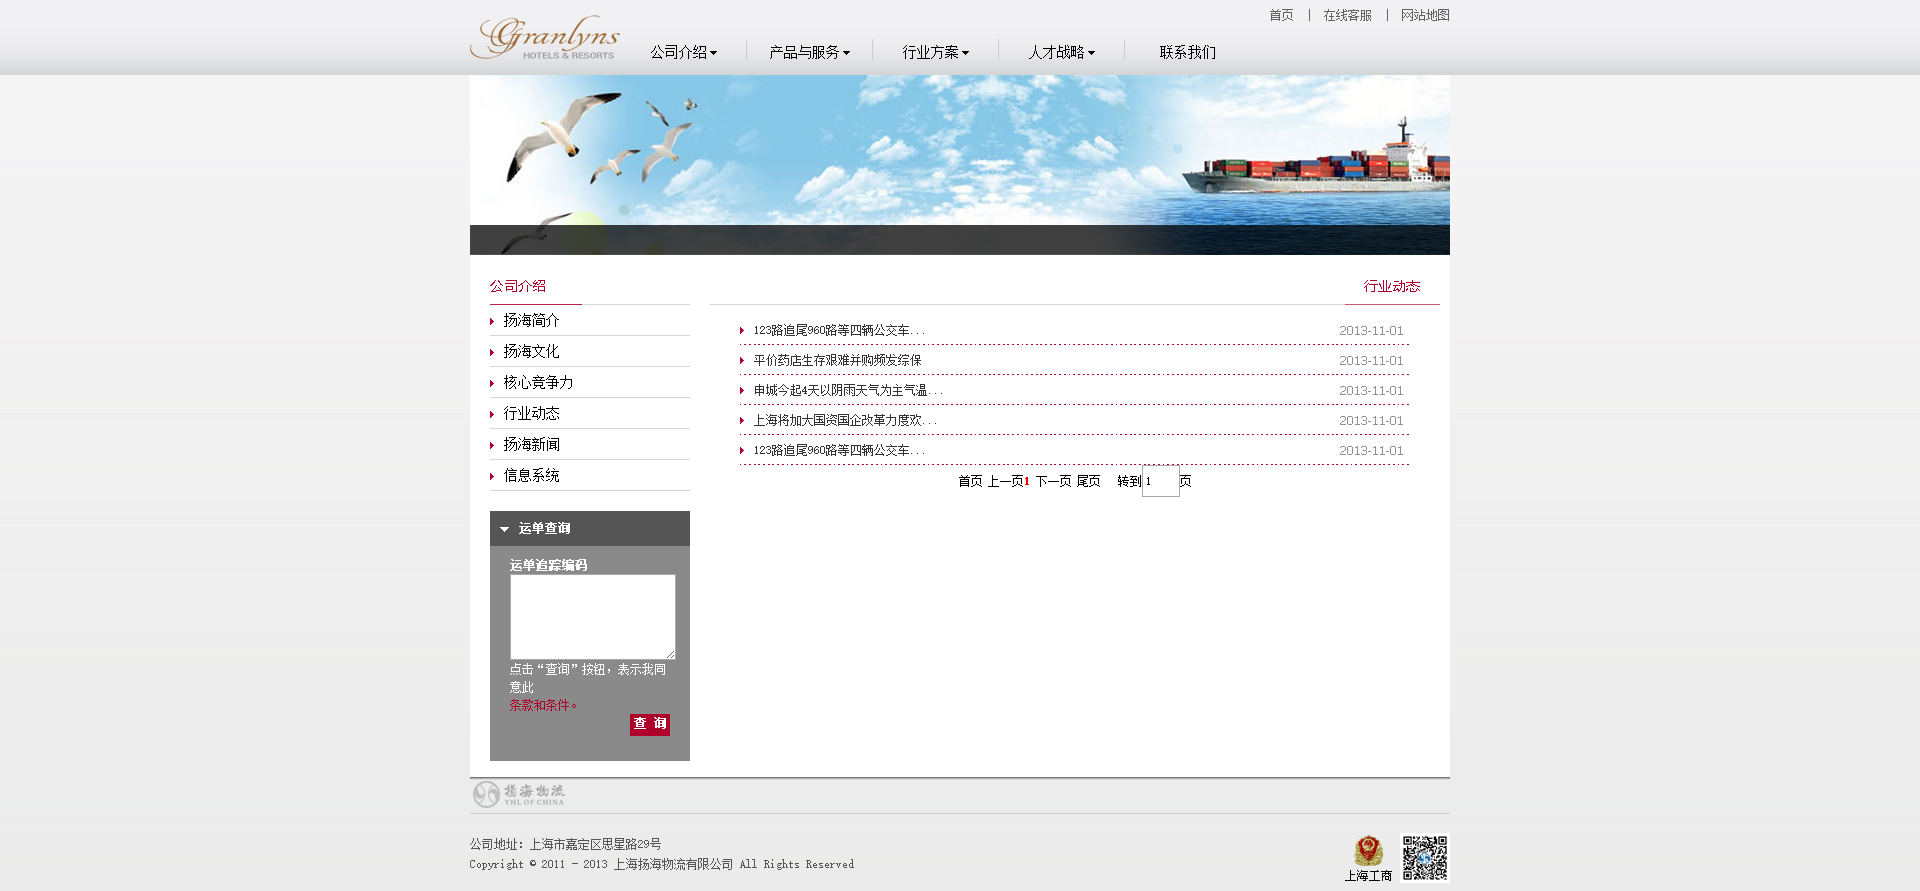Select 扬海简介 in the sidebar
Screen dimensions: 1920x891
(531, 321)
